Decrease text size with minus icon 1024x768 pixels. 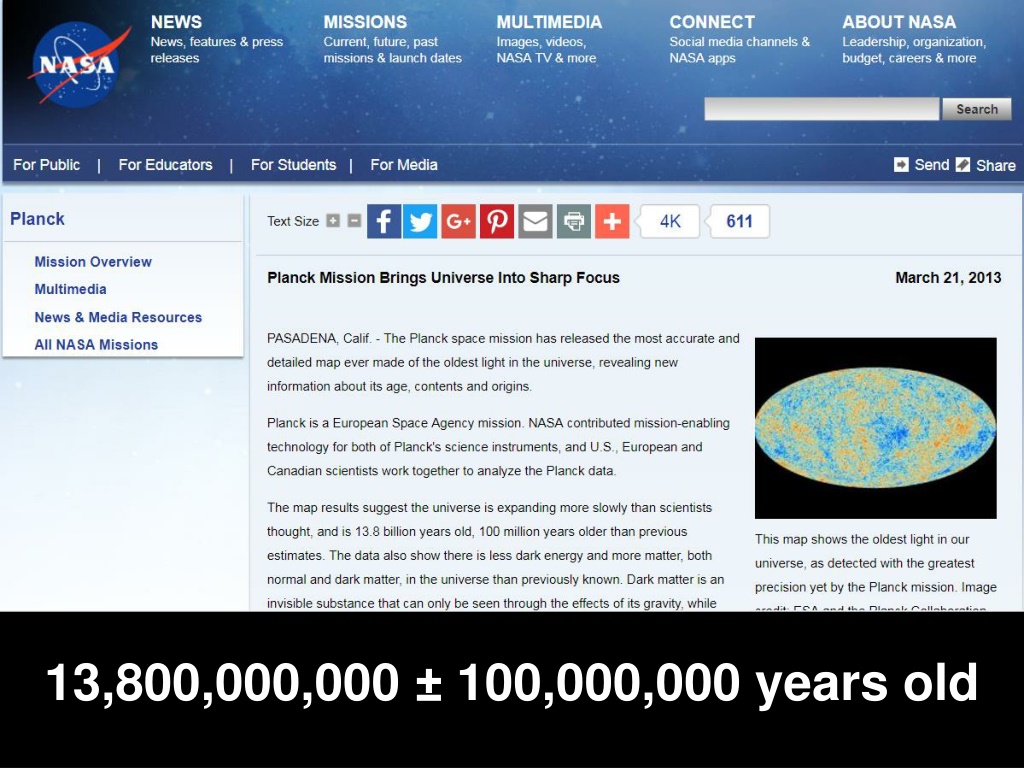[354, 221]
